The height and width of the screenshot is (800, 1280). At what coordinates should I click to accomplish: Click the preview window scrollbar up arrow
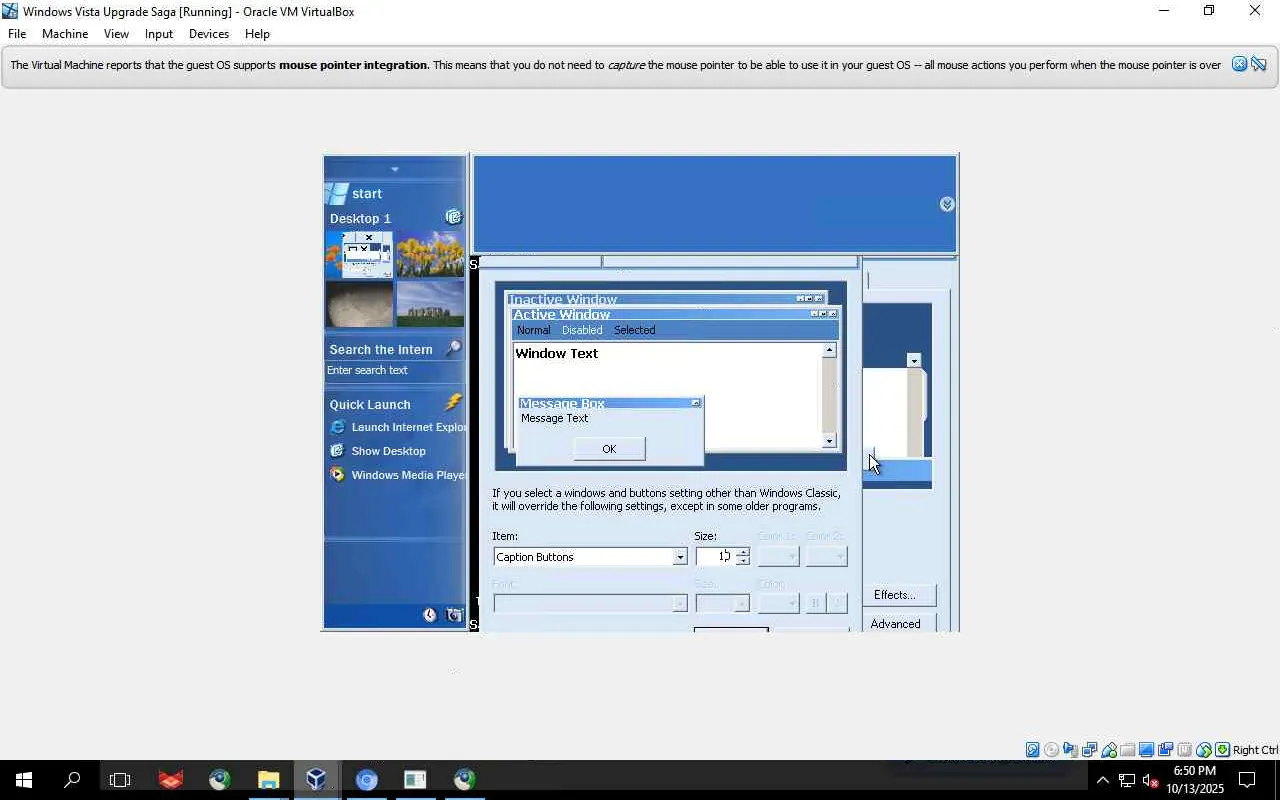pos(829,350)
